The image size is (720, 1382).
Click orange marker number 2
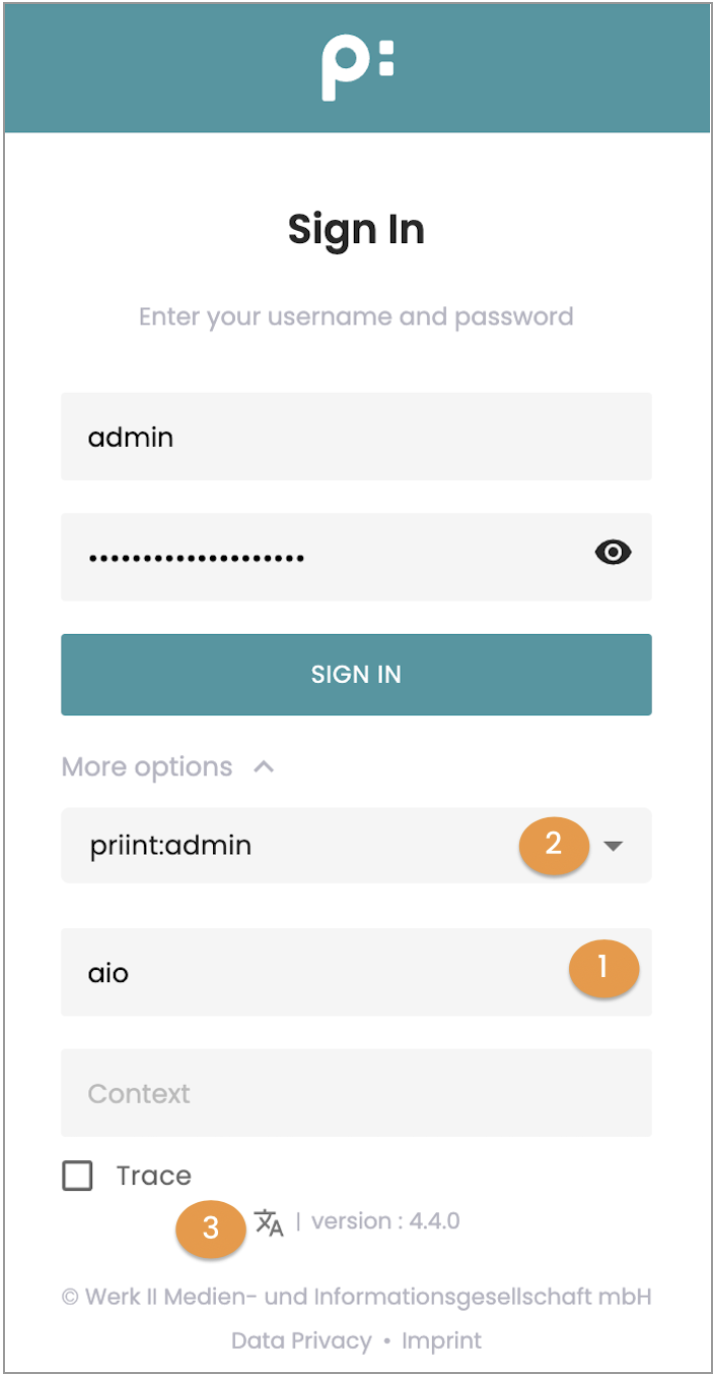[x=553, y=844]
